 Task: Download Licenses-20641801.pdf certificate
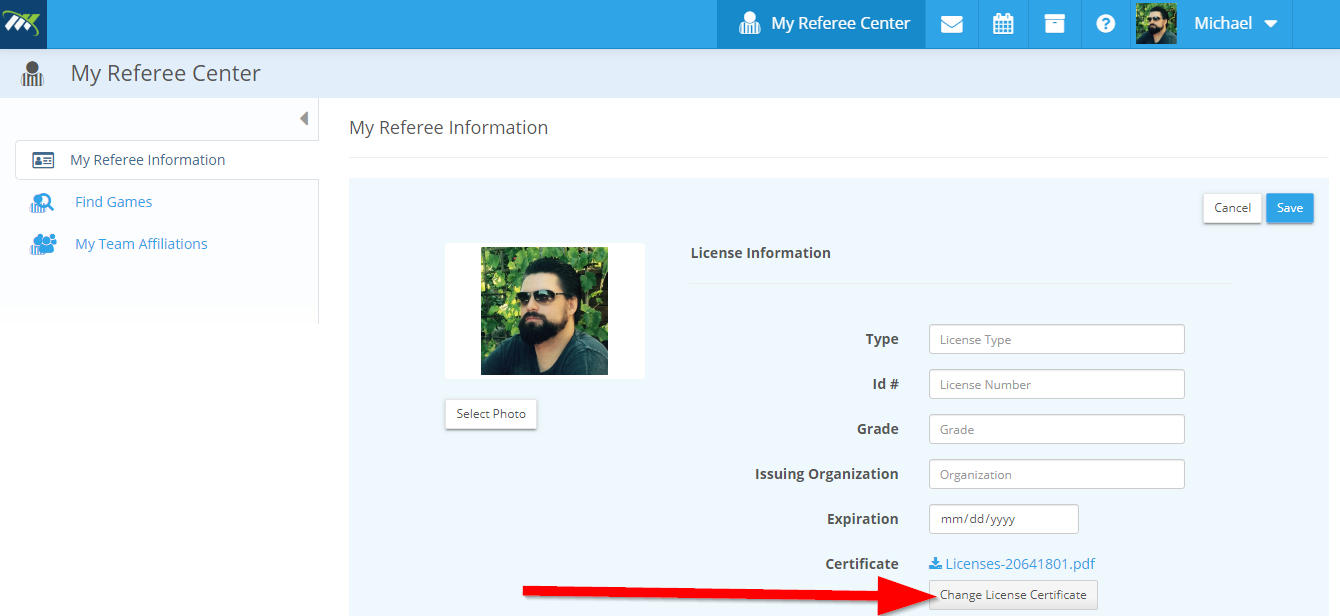point(1020,564)
